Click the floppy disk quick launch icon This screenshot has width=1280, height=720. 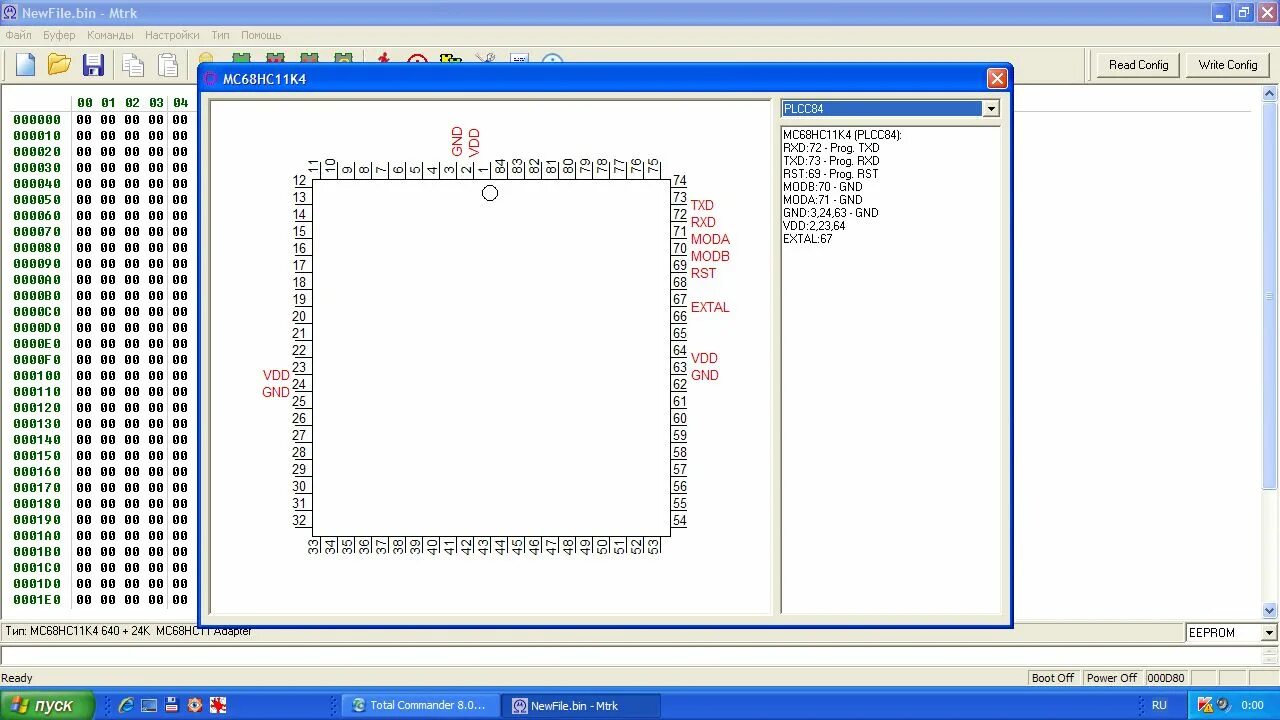[x=172, y=705]
